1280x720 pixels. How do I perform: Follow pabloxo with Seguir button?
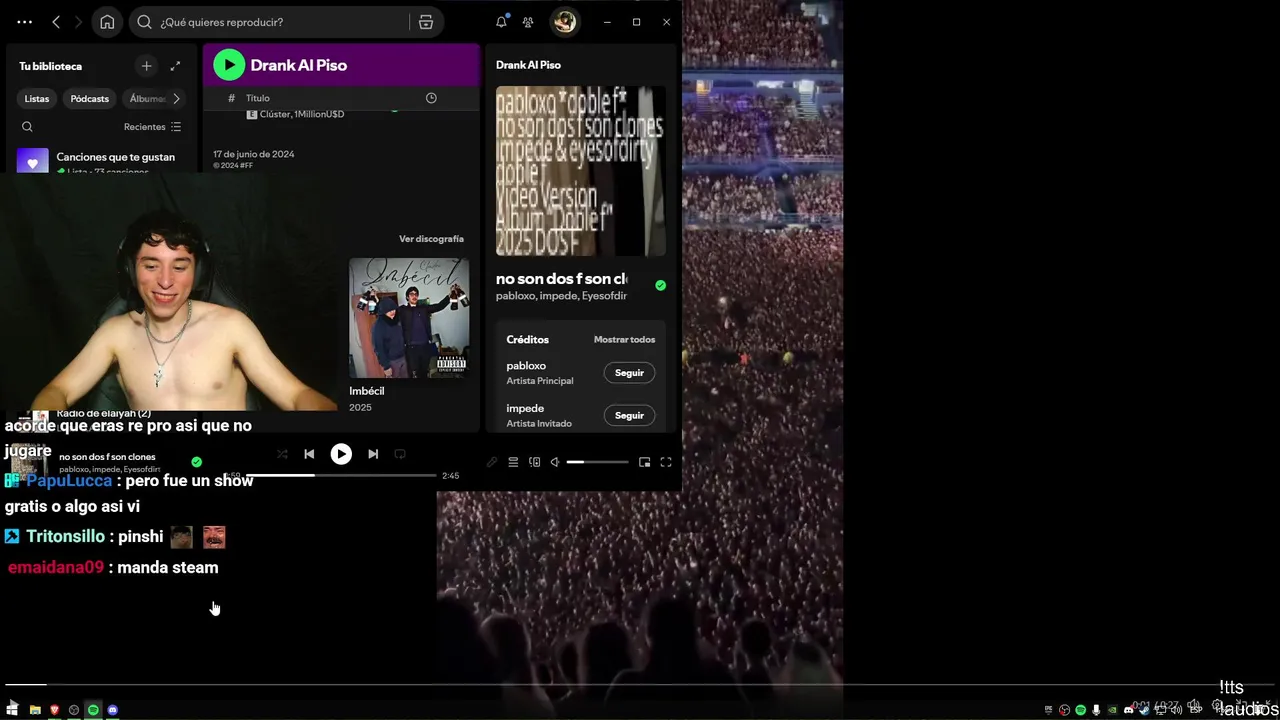click(629, 373)
